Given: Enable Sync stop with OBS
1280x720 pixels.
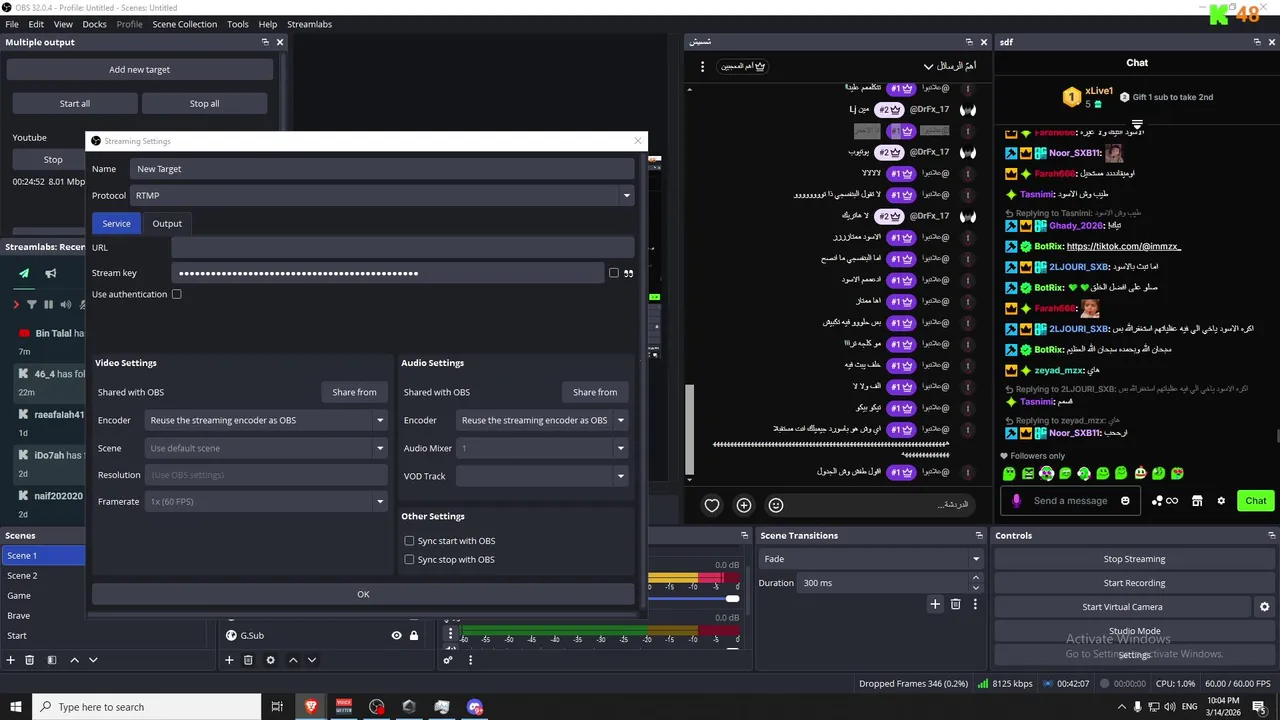Looking at the screenshot, I should coord(409,560).
